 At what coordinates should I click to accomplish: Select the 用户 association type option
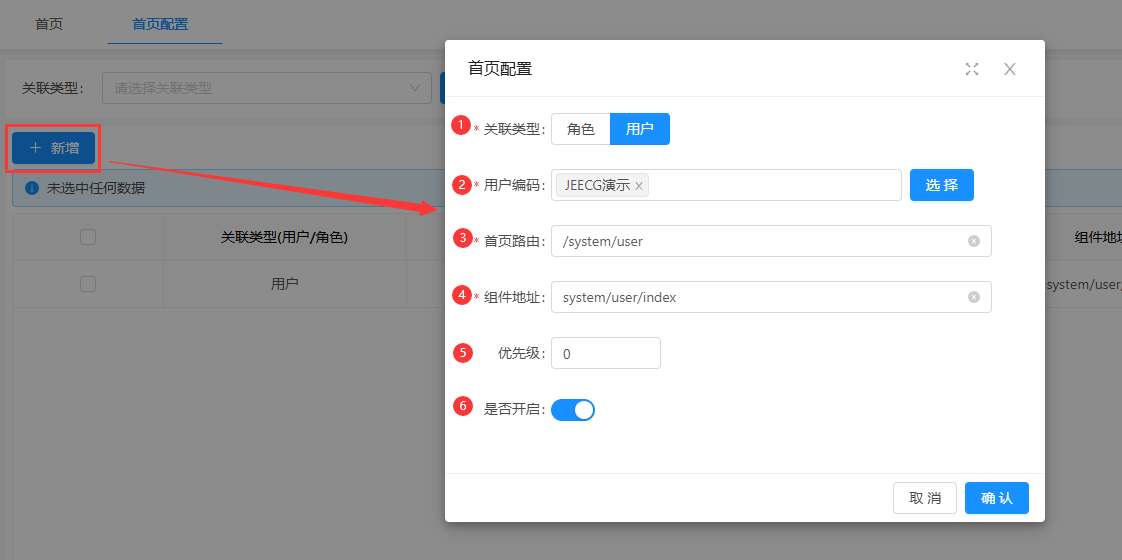point(640,129)
